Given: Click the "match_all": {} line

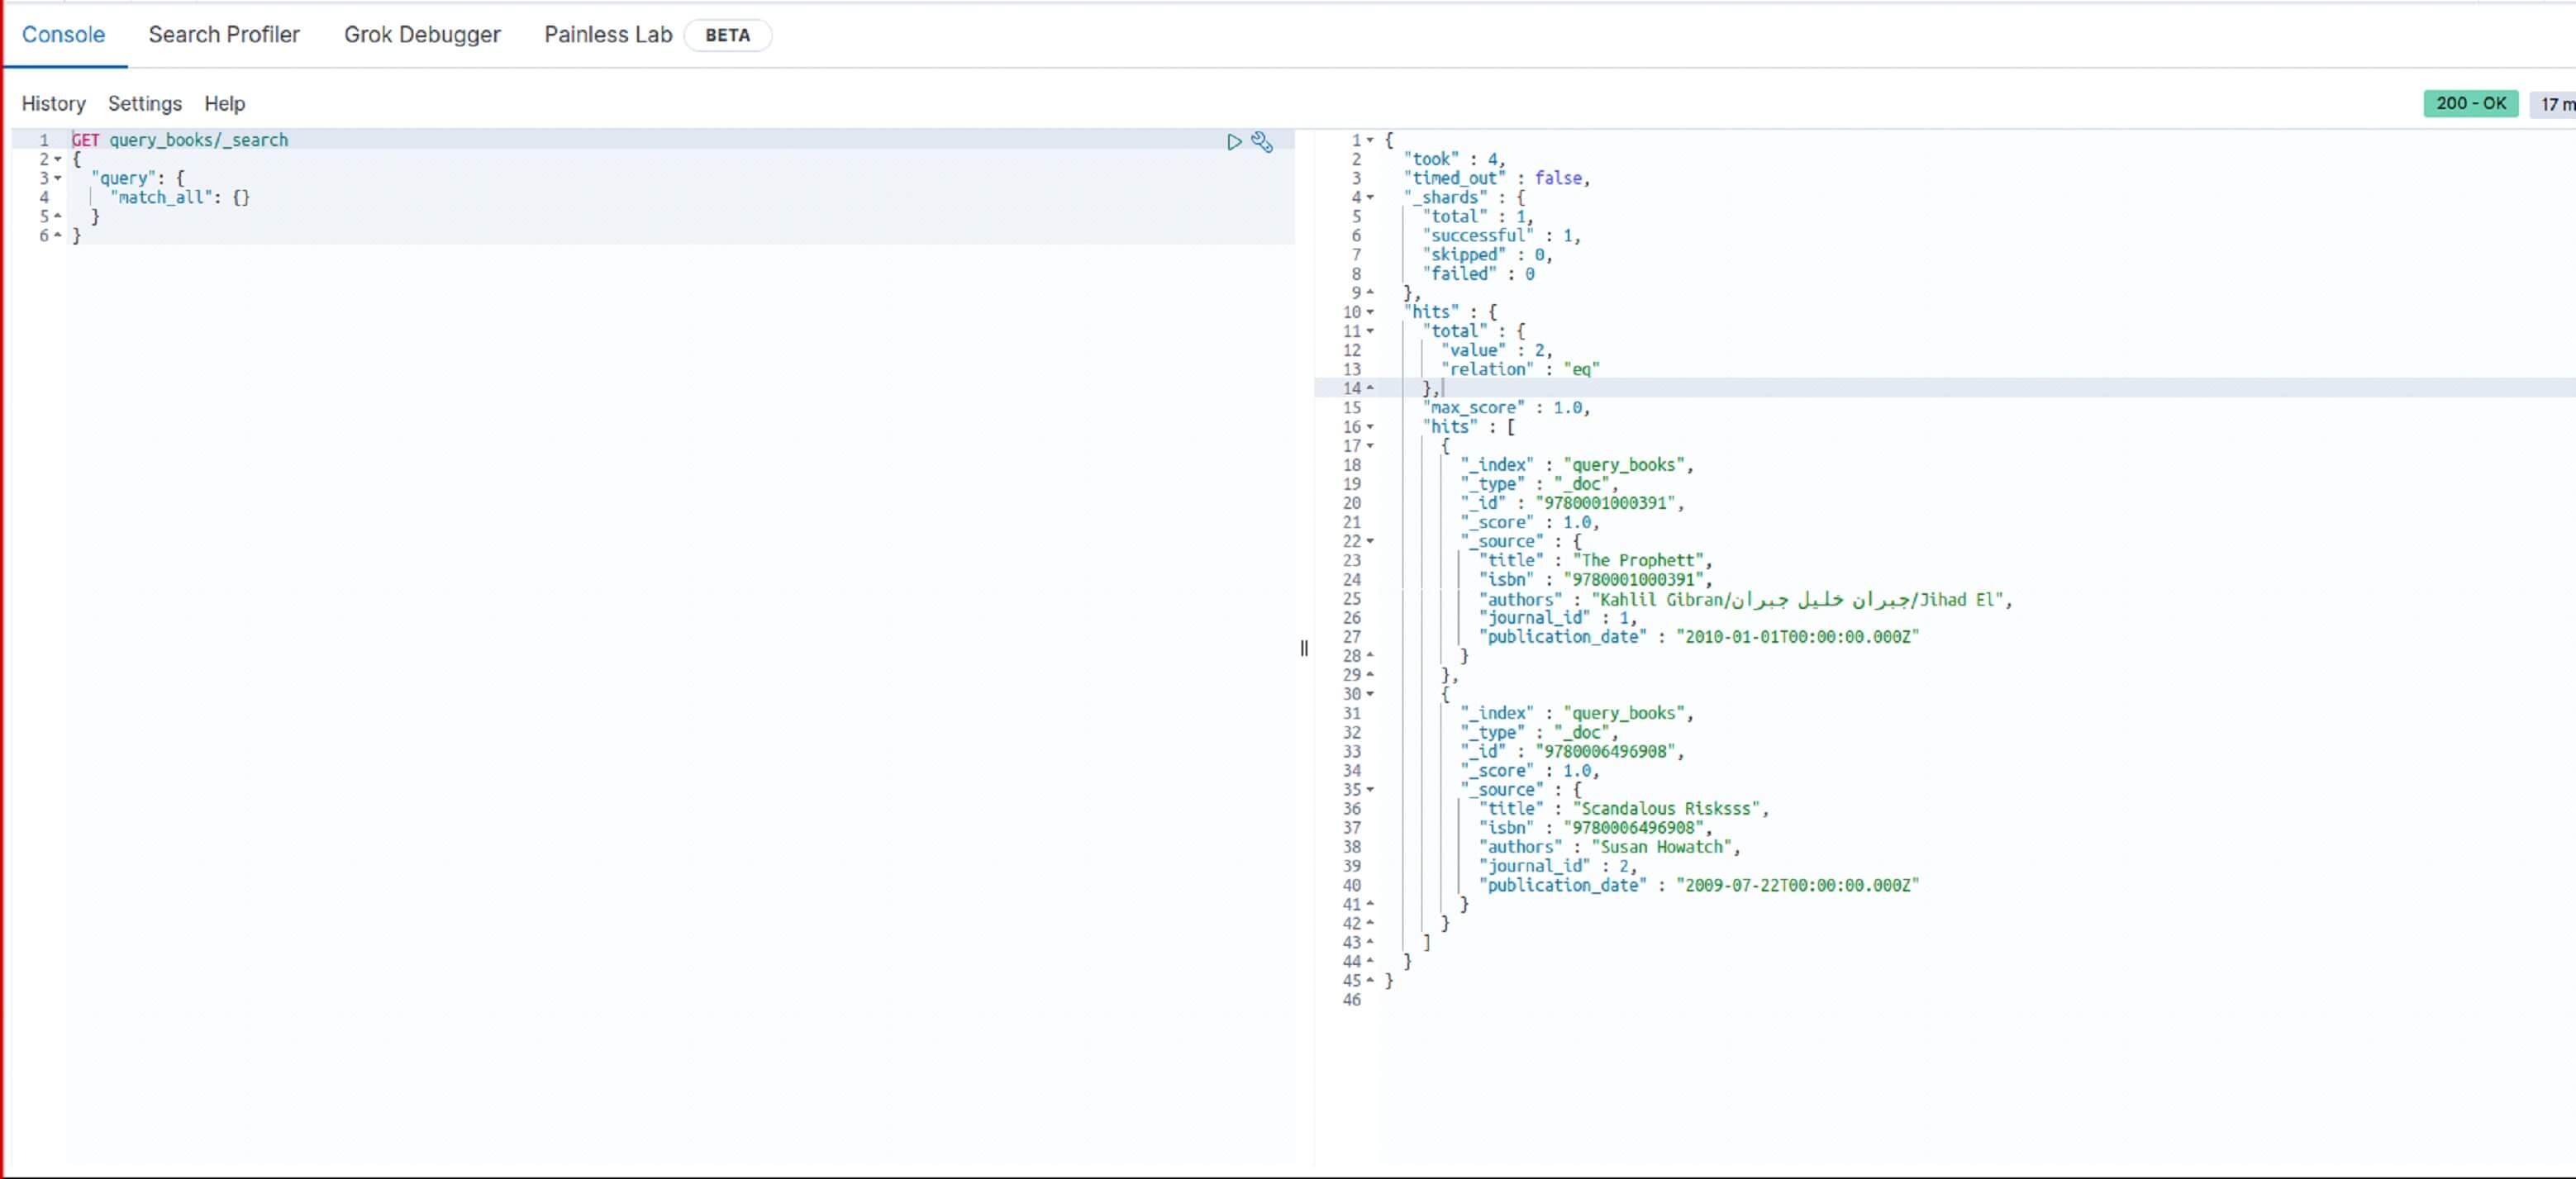Looking at the screenshot, I should [180, 197].
